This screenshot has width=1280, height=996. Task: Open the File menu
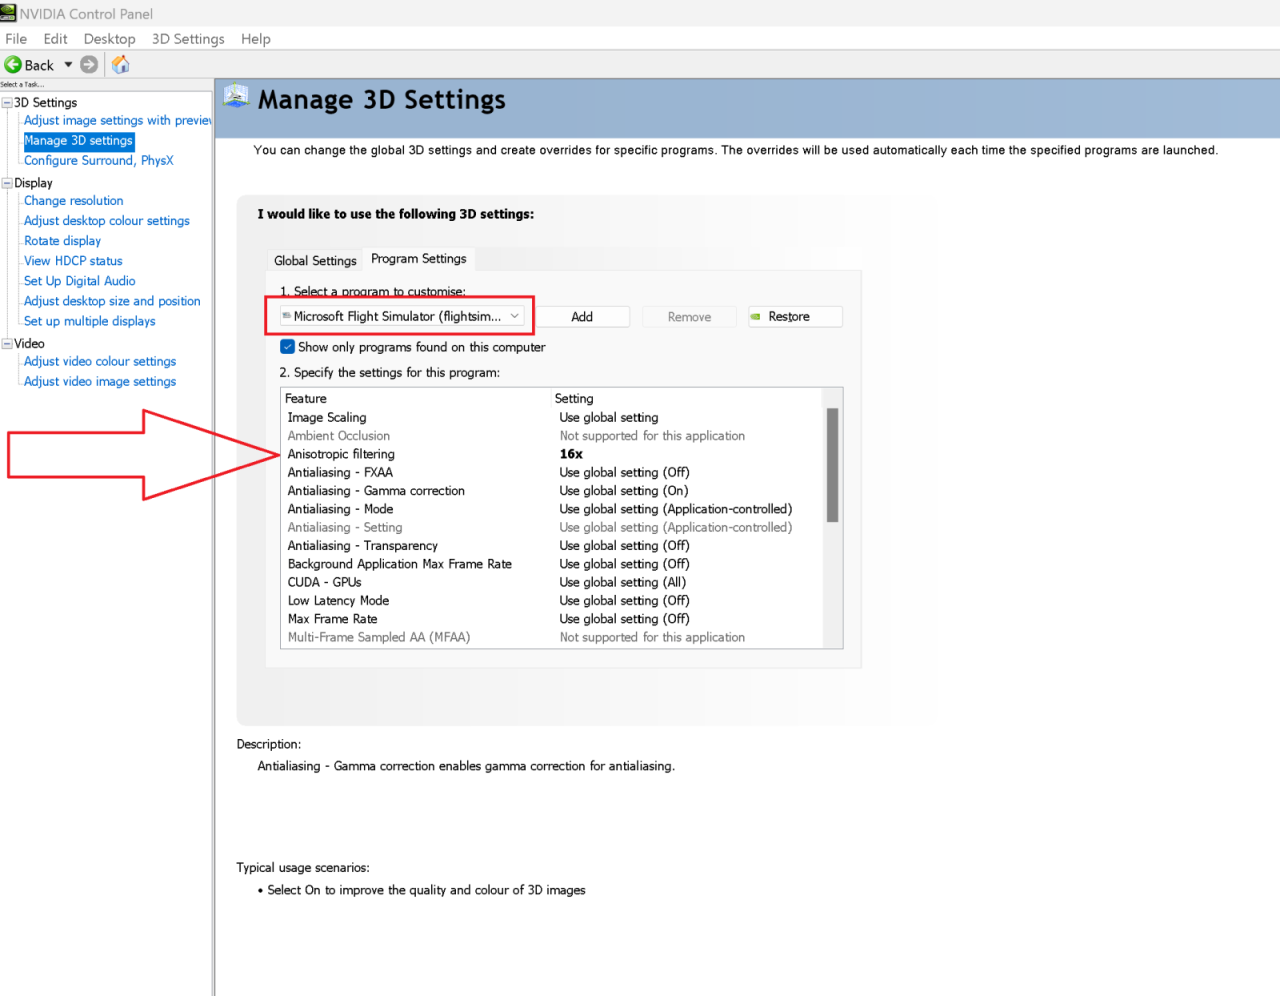coord(16,39)
